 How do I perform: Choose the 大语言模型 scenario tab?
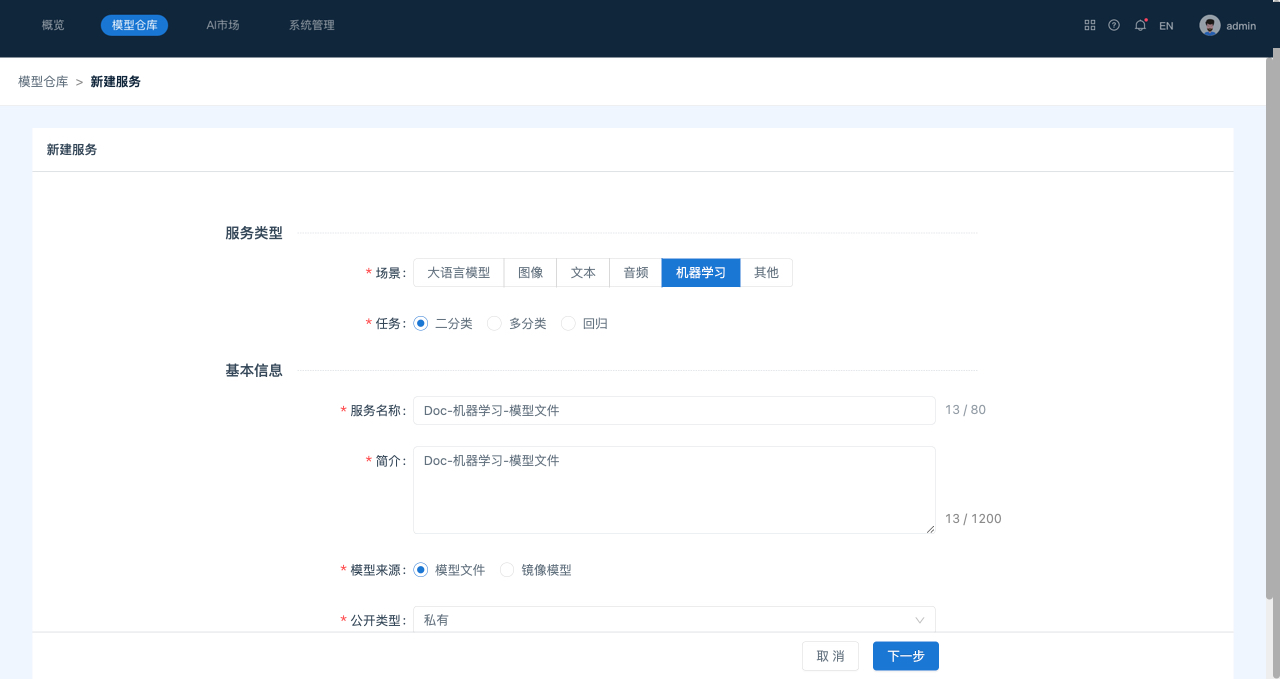[458, 272]
